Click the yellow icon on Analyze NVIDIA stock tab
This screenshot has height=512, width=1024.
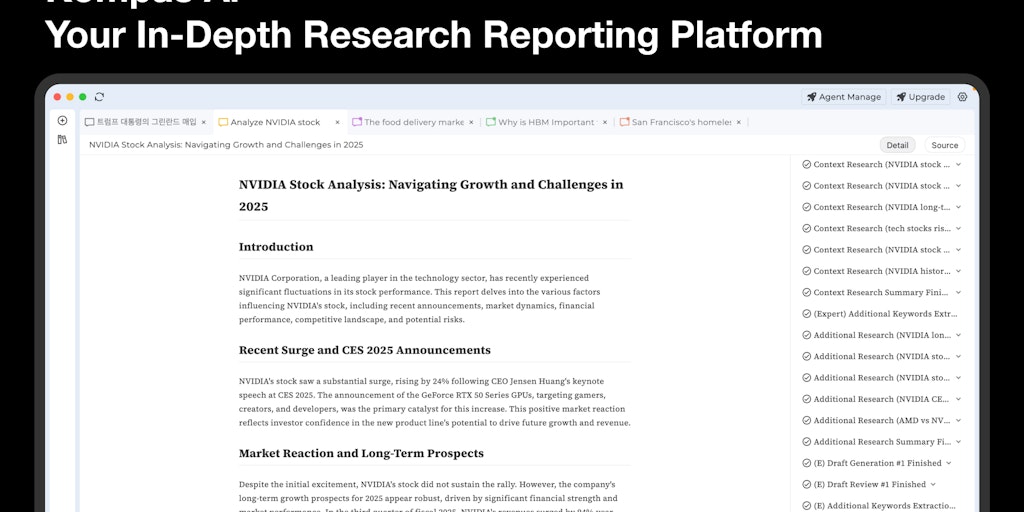[x=223, y=122]
